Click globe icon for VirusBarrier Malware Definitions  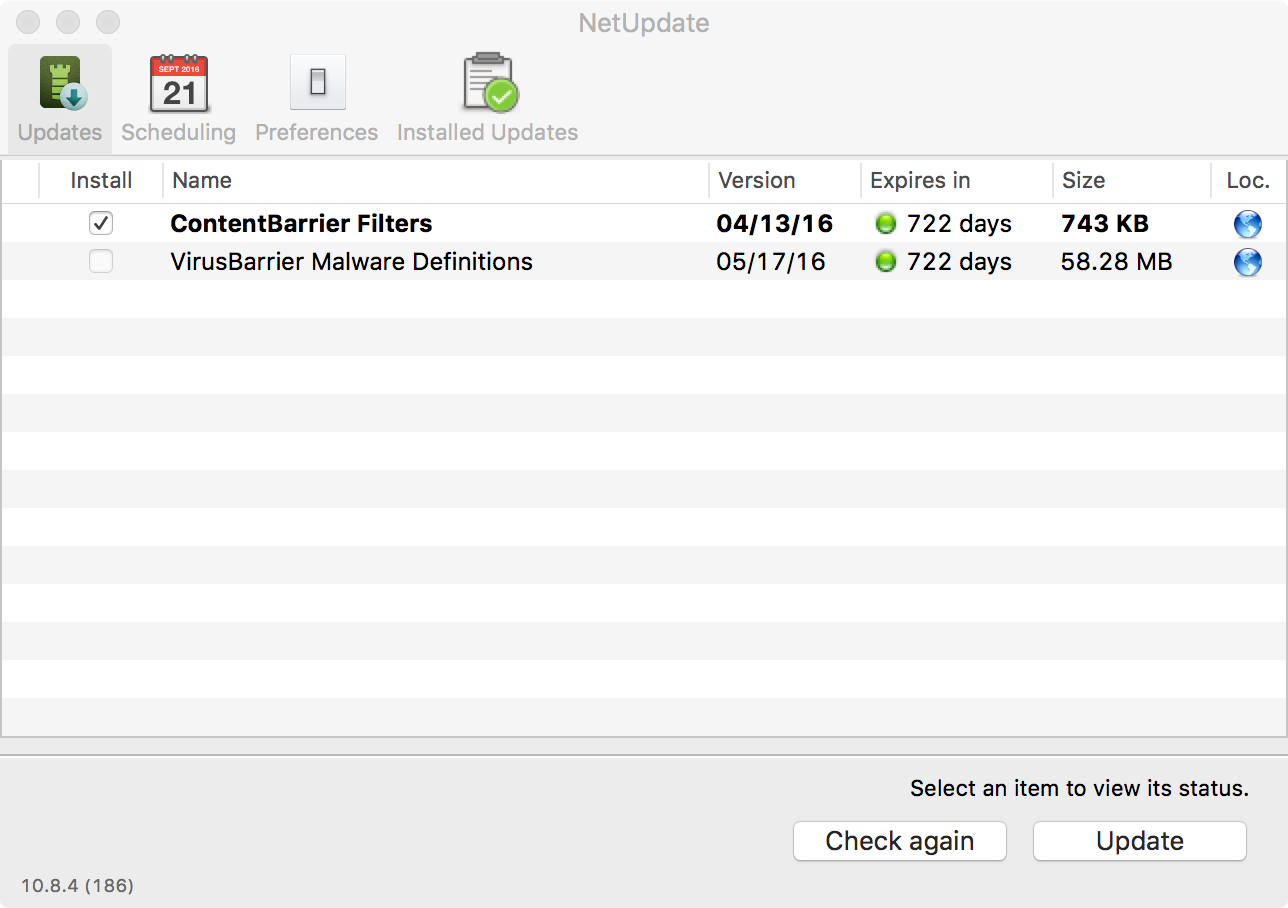[1248, 262]
